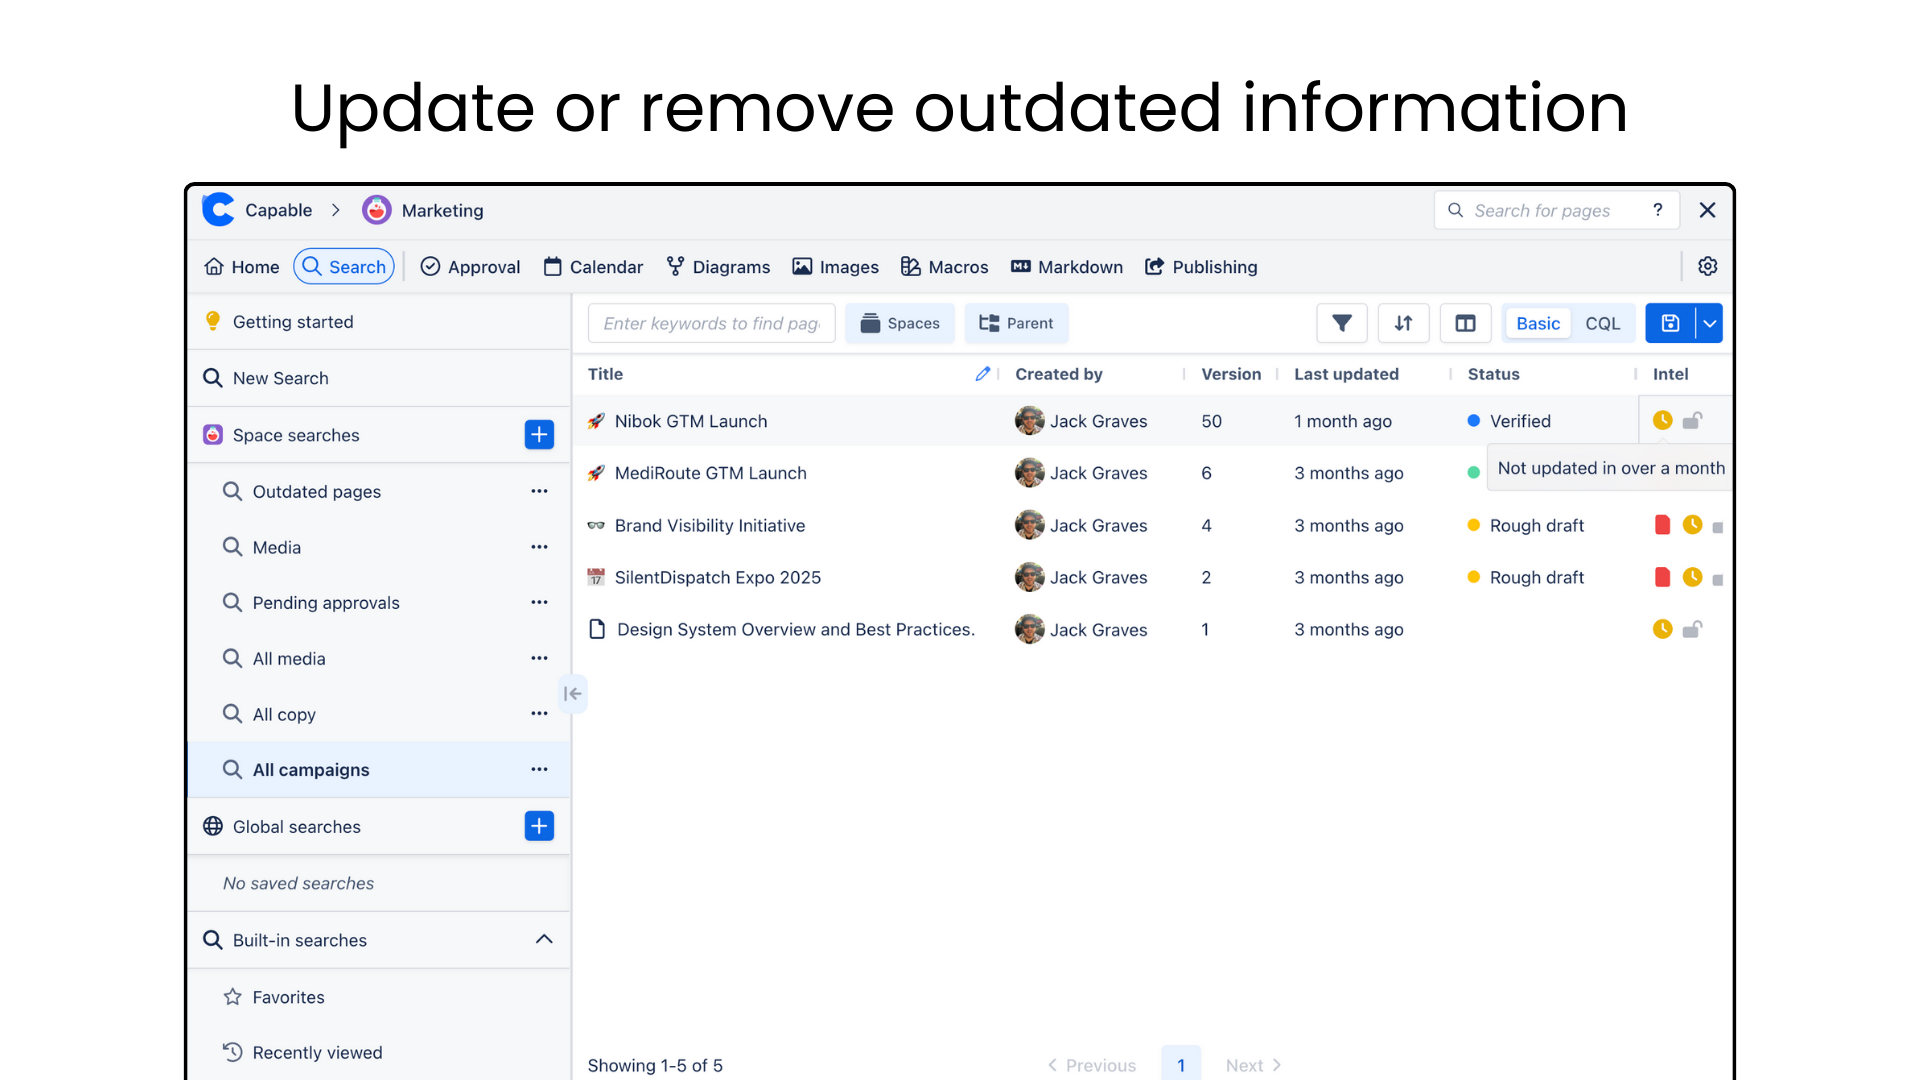
Task: Add a global search with plus button
Action: [x=539, y=826]
